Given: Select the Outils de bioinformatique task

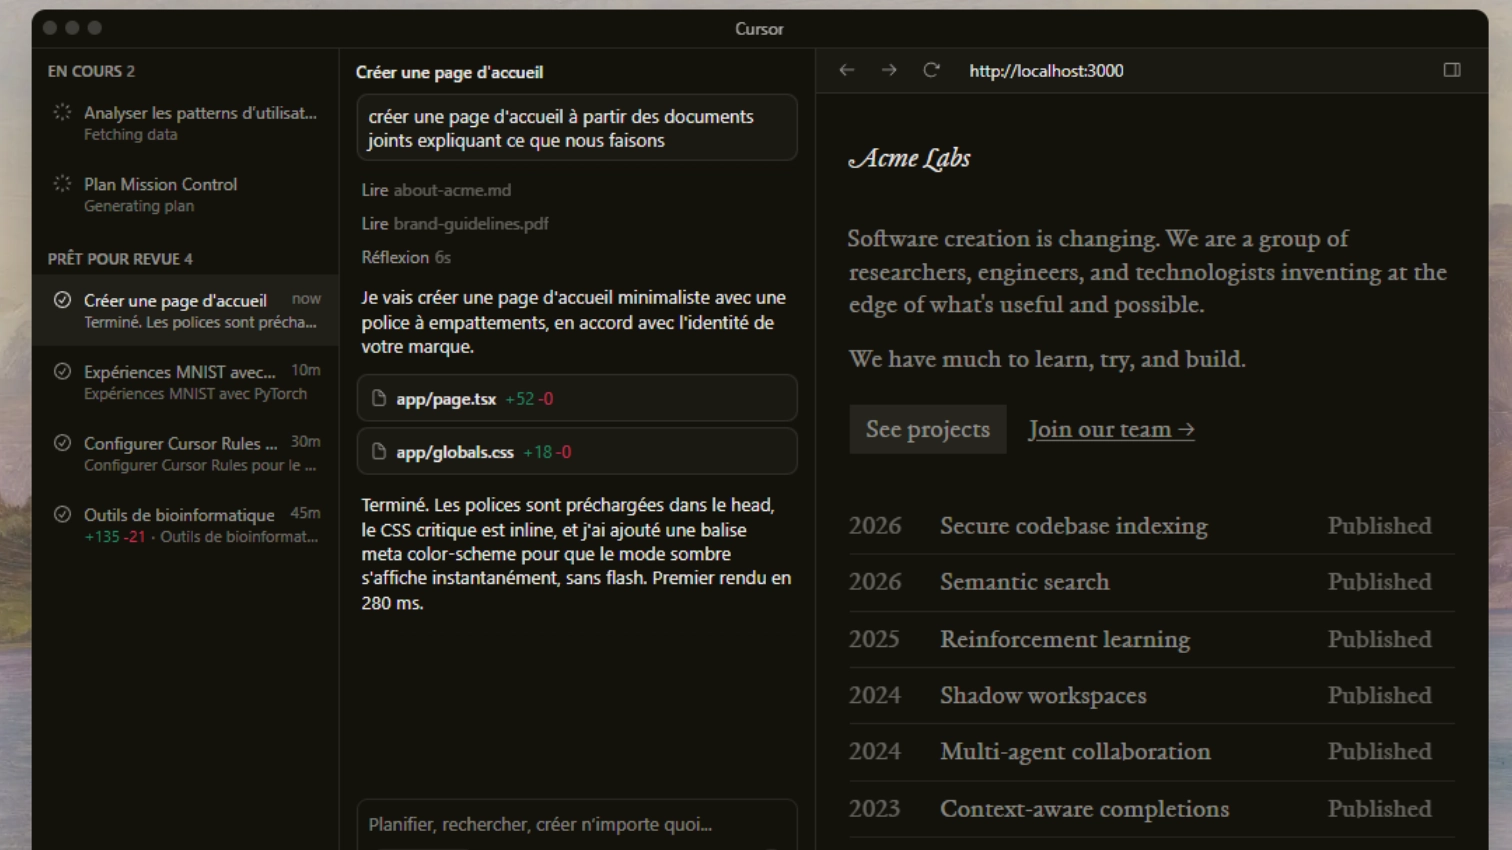Looking at the screenshot, I should pos(185,525).
